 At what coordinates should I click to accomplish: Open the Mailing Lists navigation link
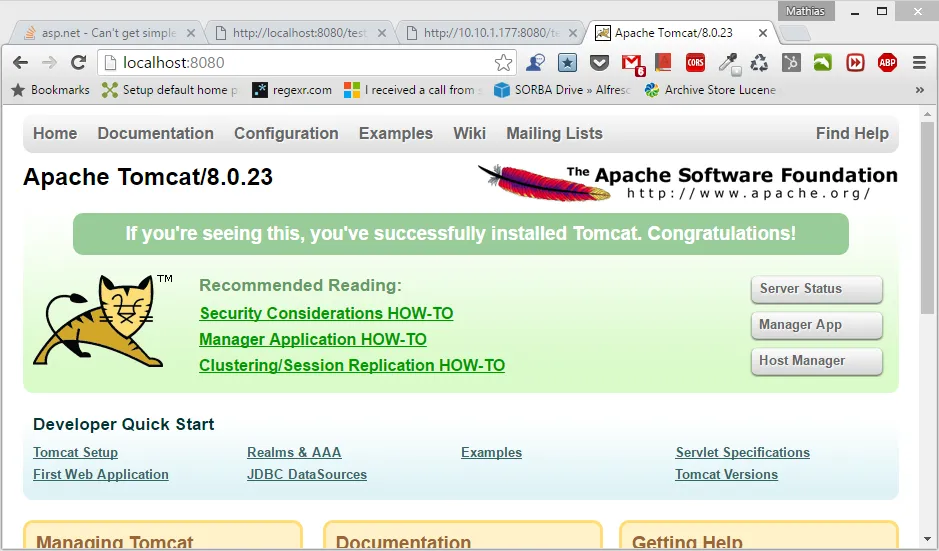[x=555, y=134]
